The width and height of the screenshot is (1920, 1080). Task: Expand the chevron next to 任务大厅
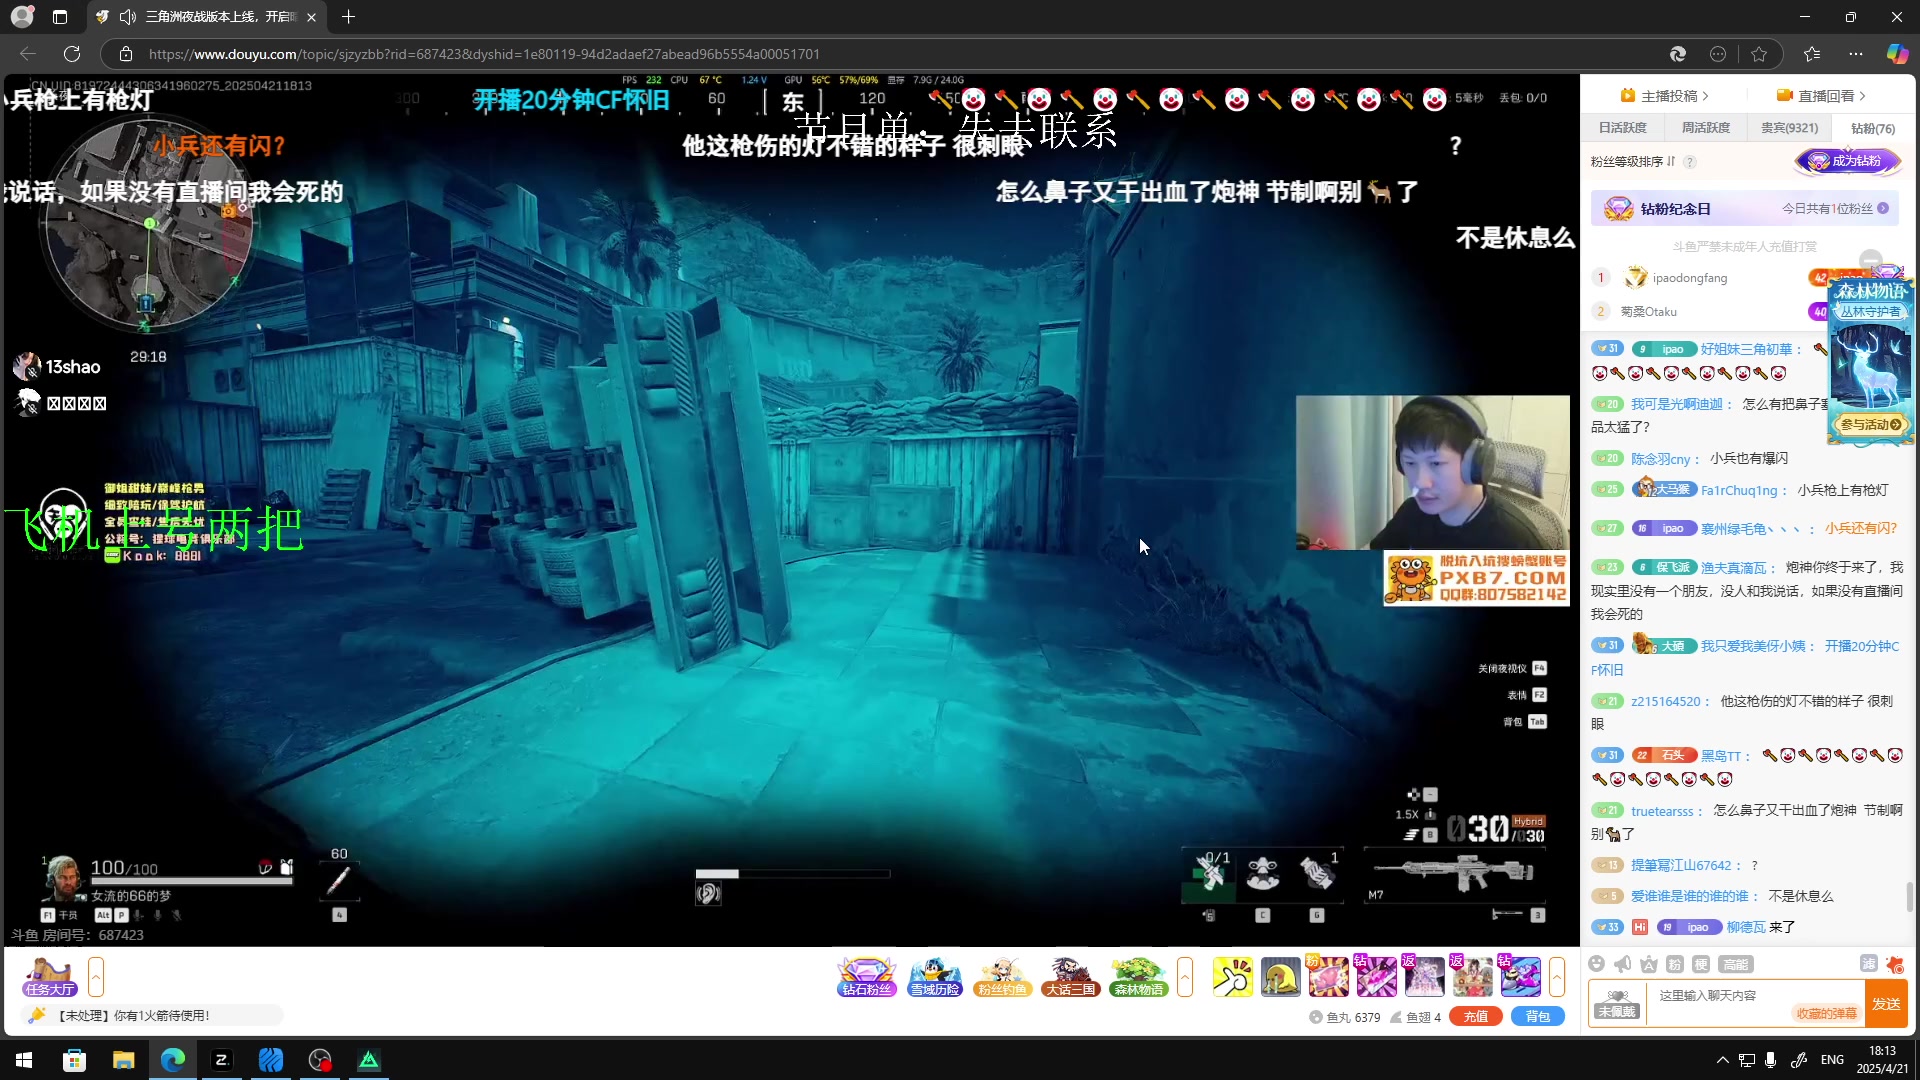tap(96, 977)
